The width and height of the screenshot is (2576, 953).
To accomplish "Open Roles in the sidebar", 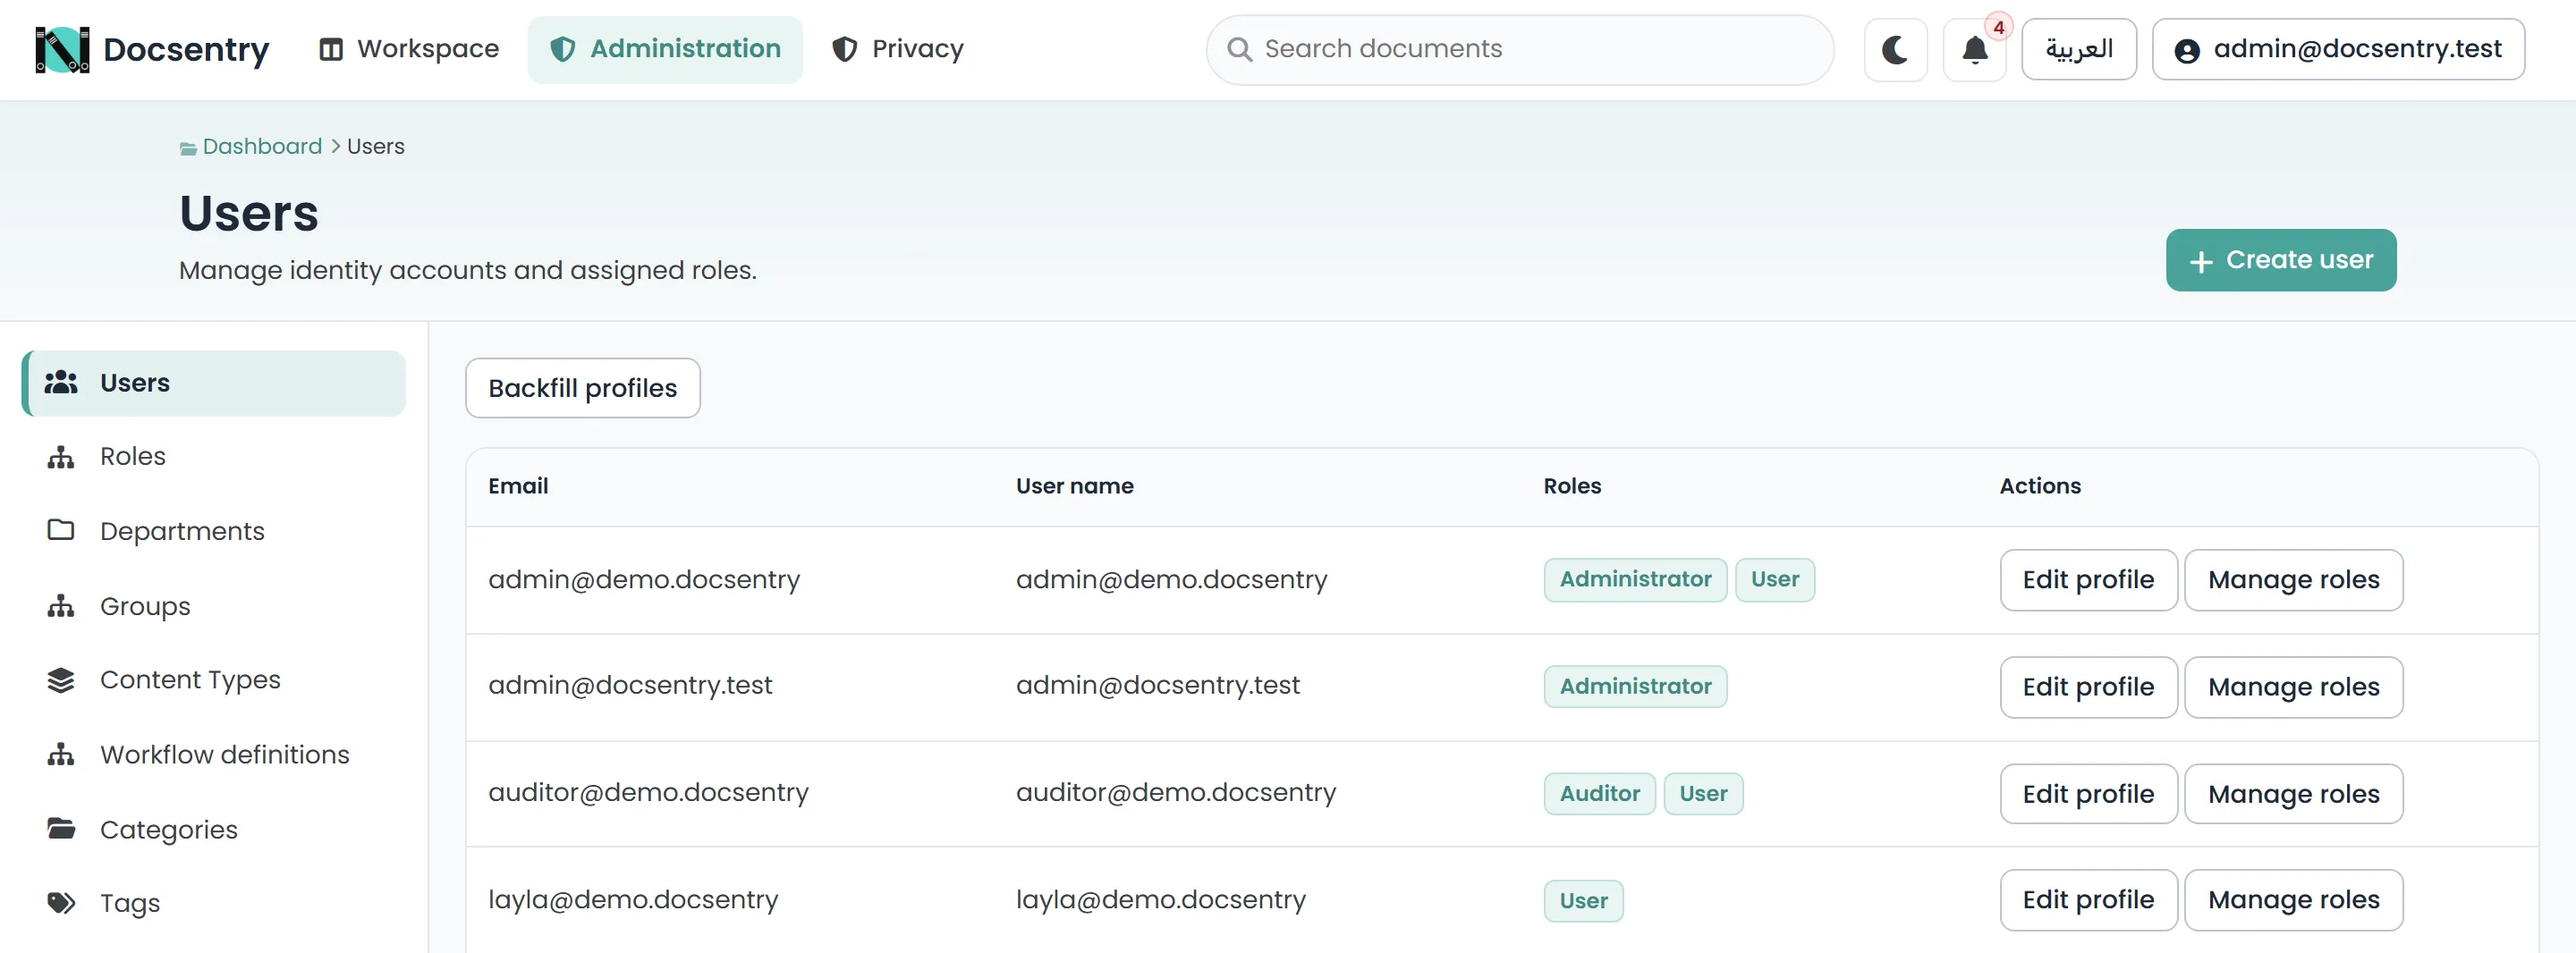I will [x=214, y=457].
